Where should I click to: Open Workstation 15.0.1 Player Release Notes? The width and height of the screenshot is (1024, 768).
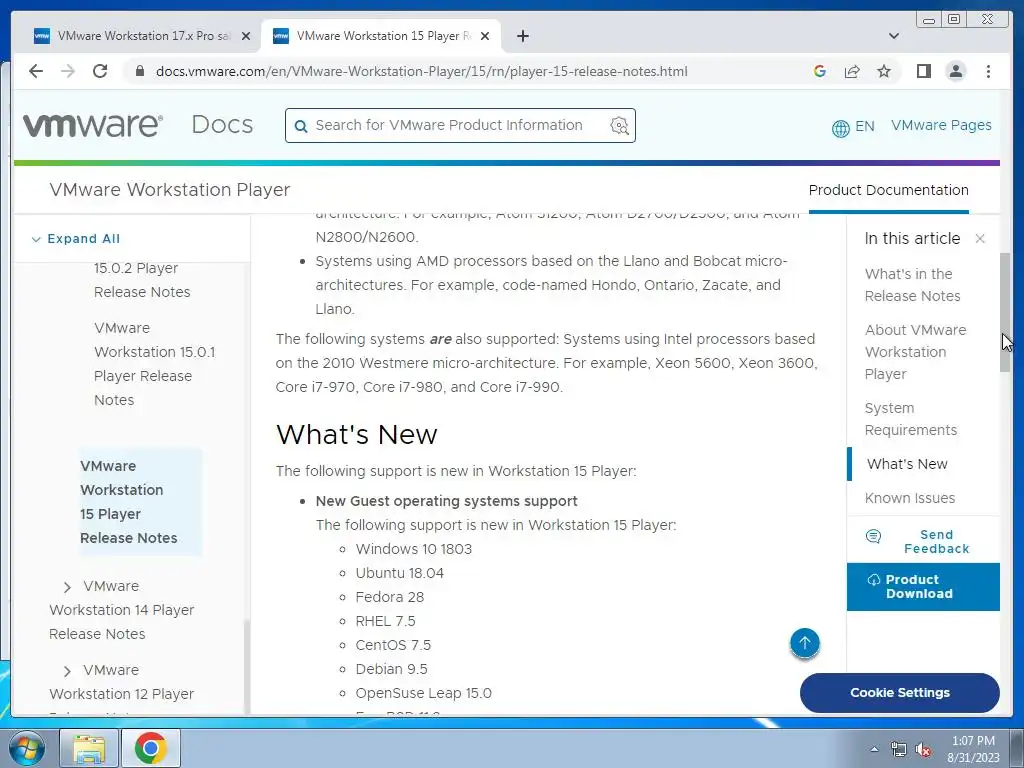point(154,364)
